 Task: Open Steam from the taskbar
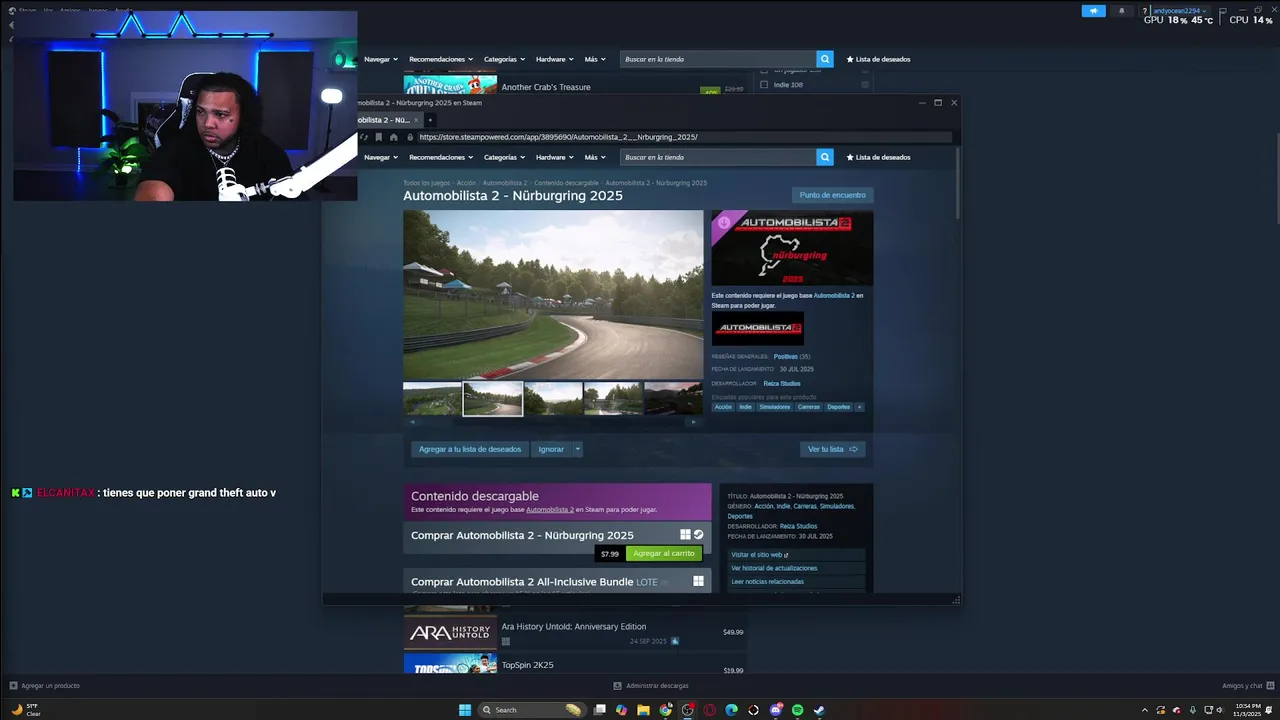[x=819, y=710]
